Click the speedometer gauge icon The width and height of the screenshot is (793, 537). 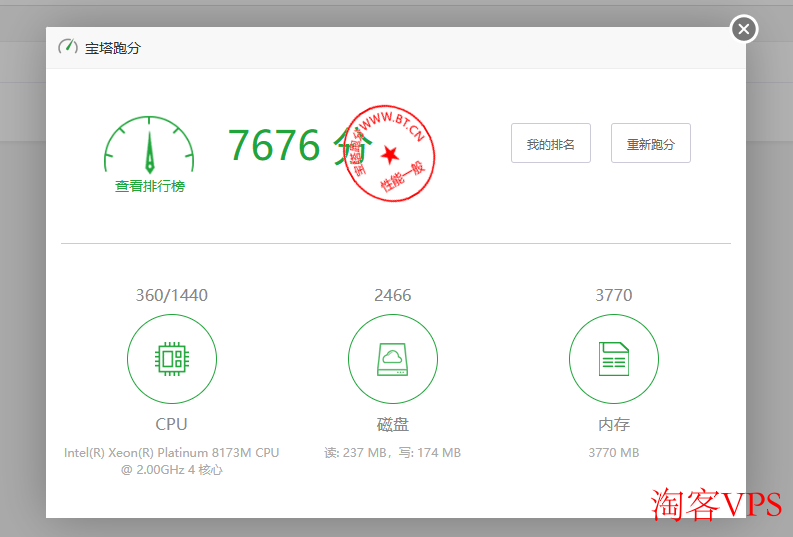point(149,145)
